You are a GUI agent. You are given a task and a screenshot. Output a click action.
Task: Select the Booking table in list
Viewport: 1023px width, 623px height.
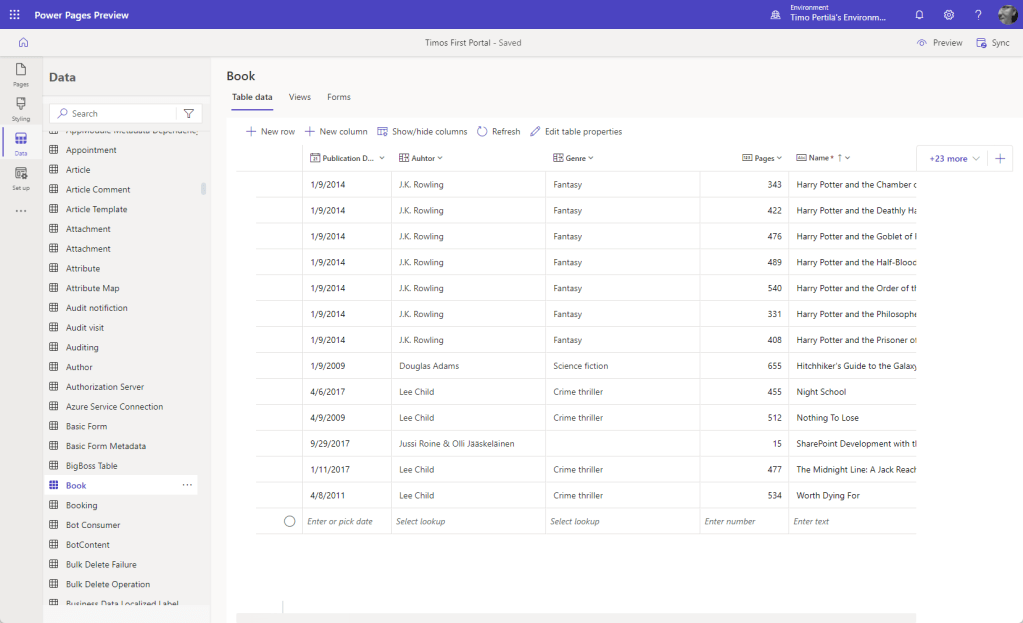[x=82, y=505]
